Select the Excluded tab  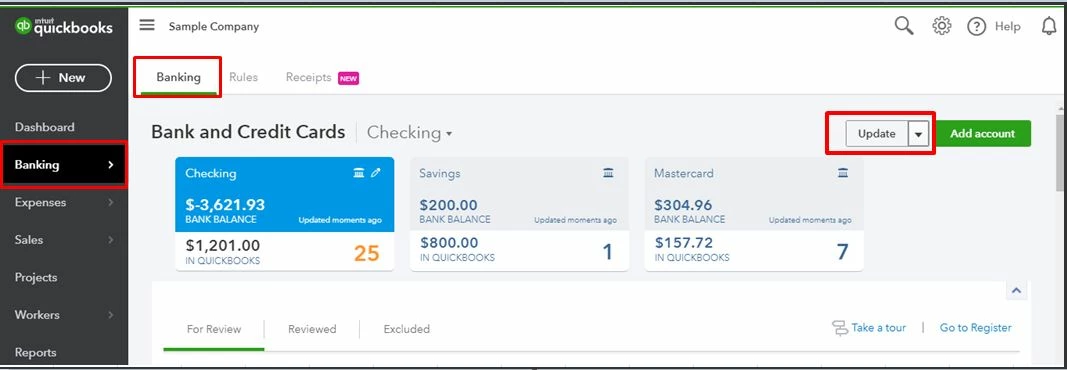click(406, 329)
